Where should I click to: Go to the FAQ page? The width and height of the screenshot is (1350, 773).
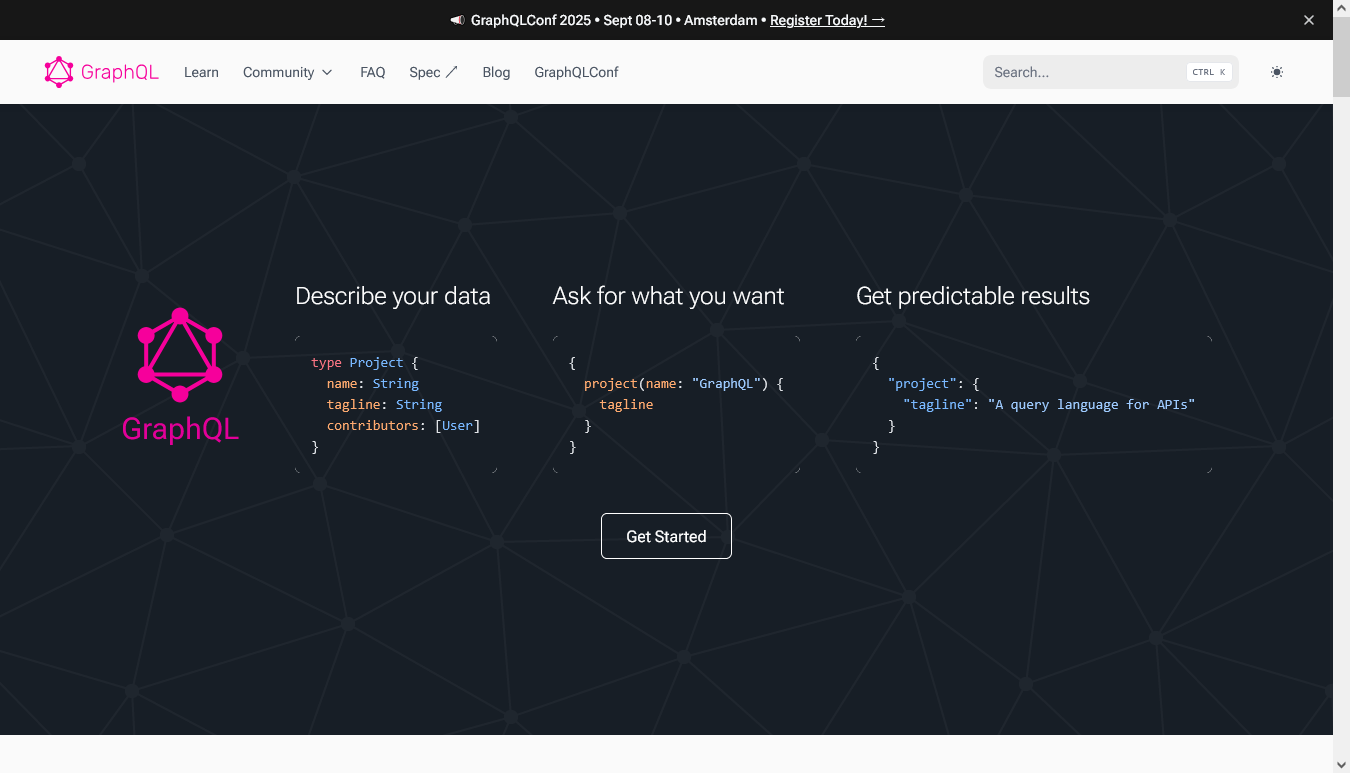tap(372, 72)
